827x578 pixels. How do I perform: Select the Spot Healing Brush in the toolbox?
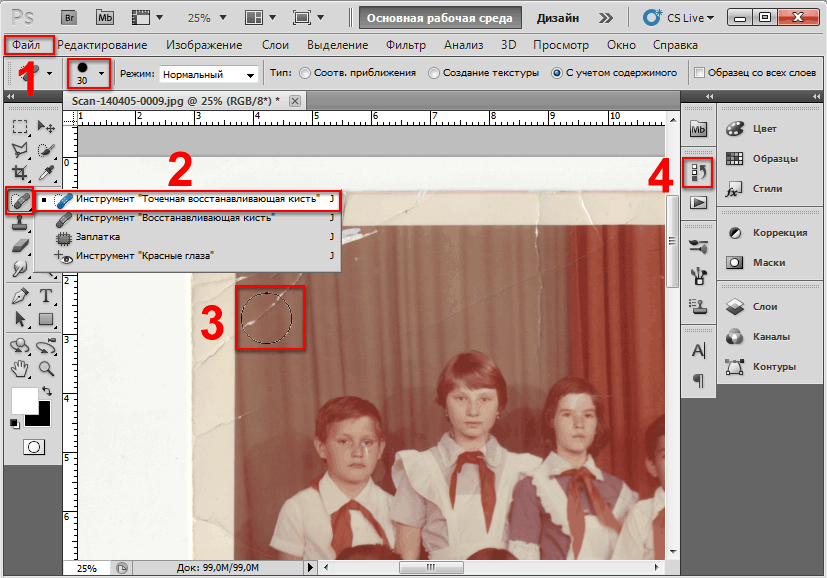[20, 200]
